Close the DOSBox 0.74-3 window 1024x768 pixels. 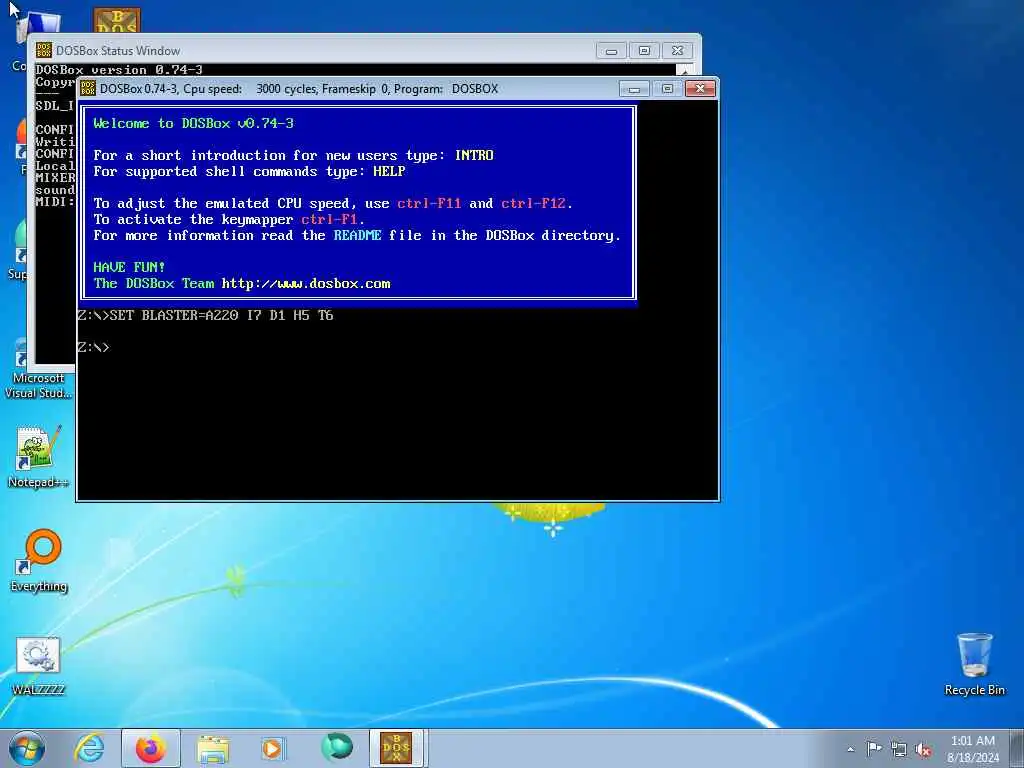(x=700, y=88)
